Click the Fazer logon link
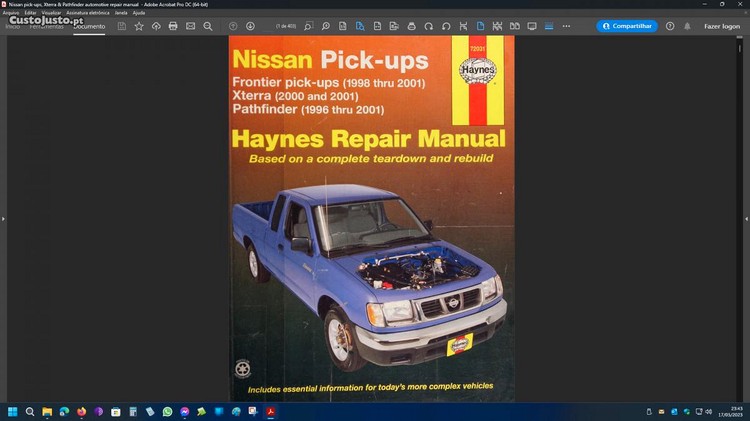 722,26
